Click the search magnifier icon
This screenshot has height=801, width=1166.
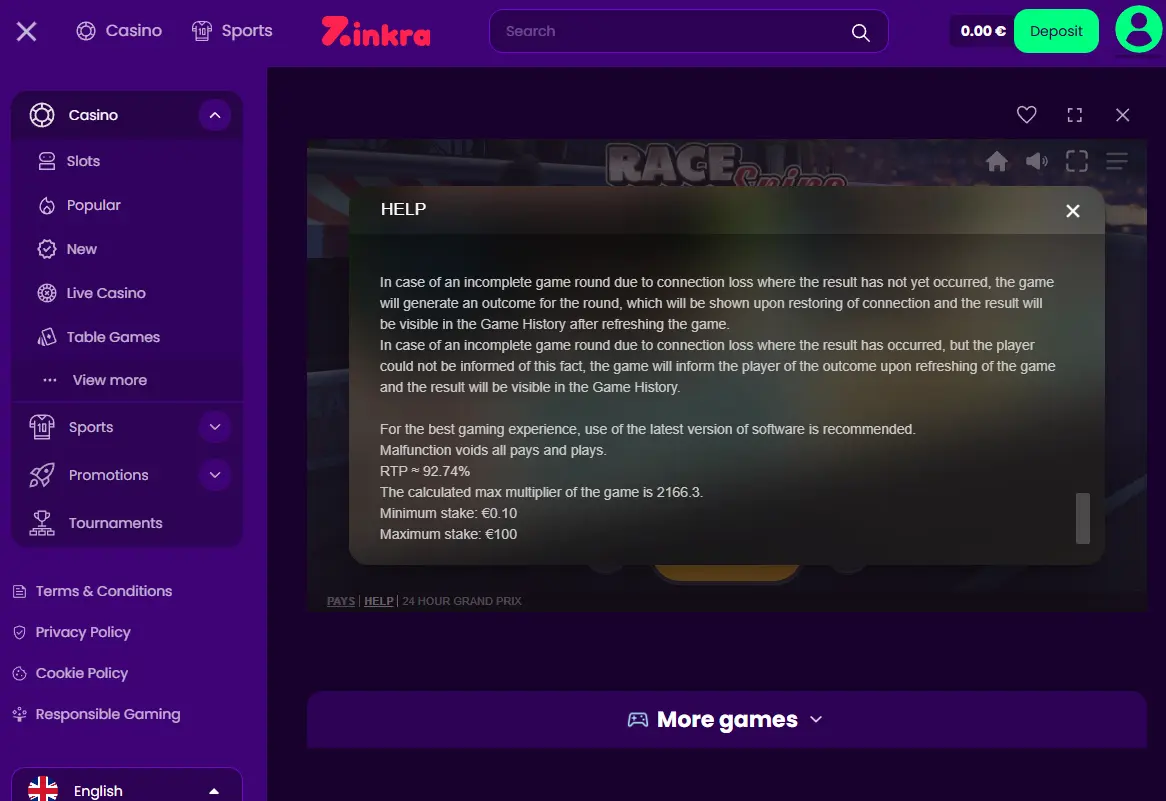point(860,32)
